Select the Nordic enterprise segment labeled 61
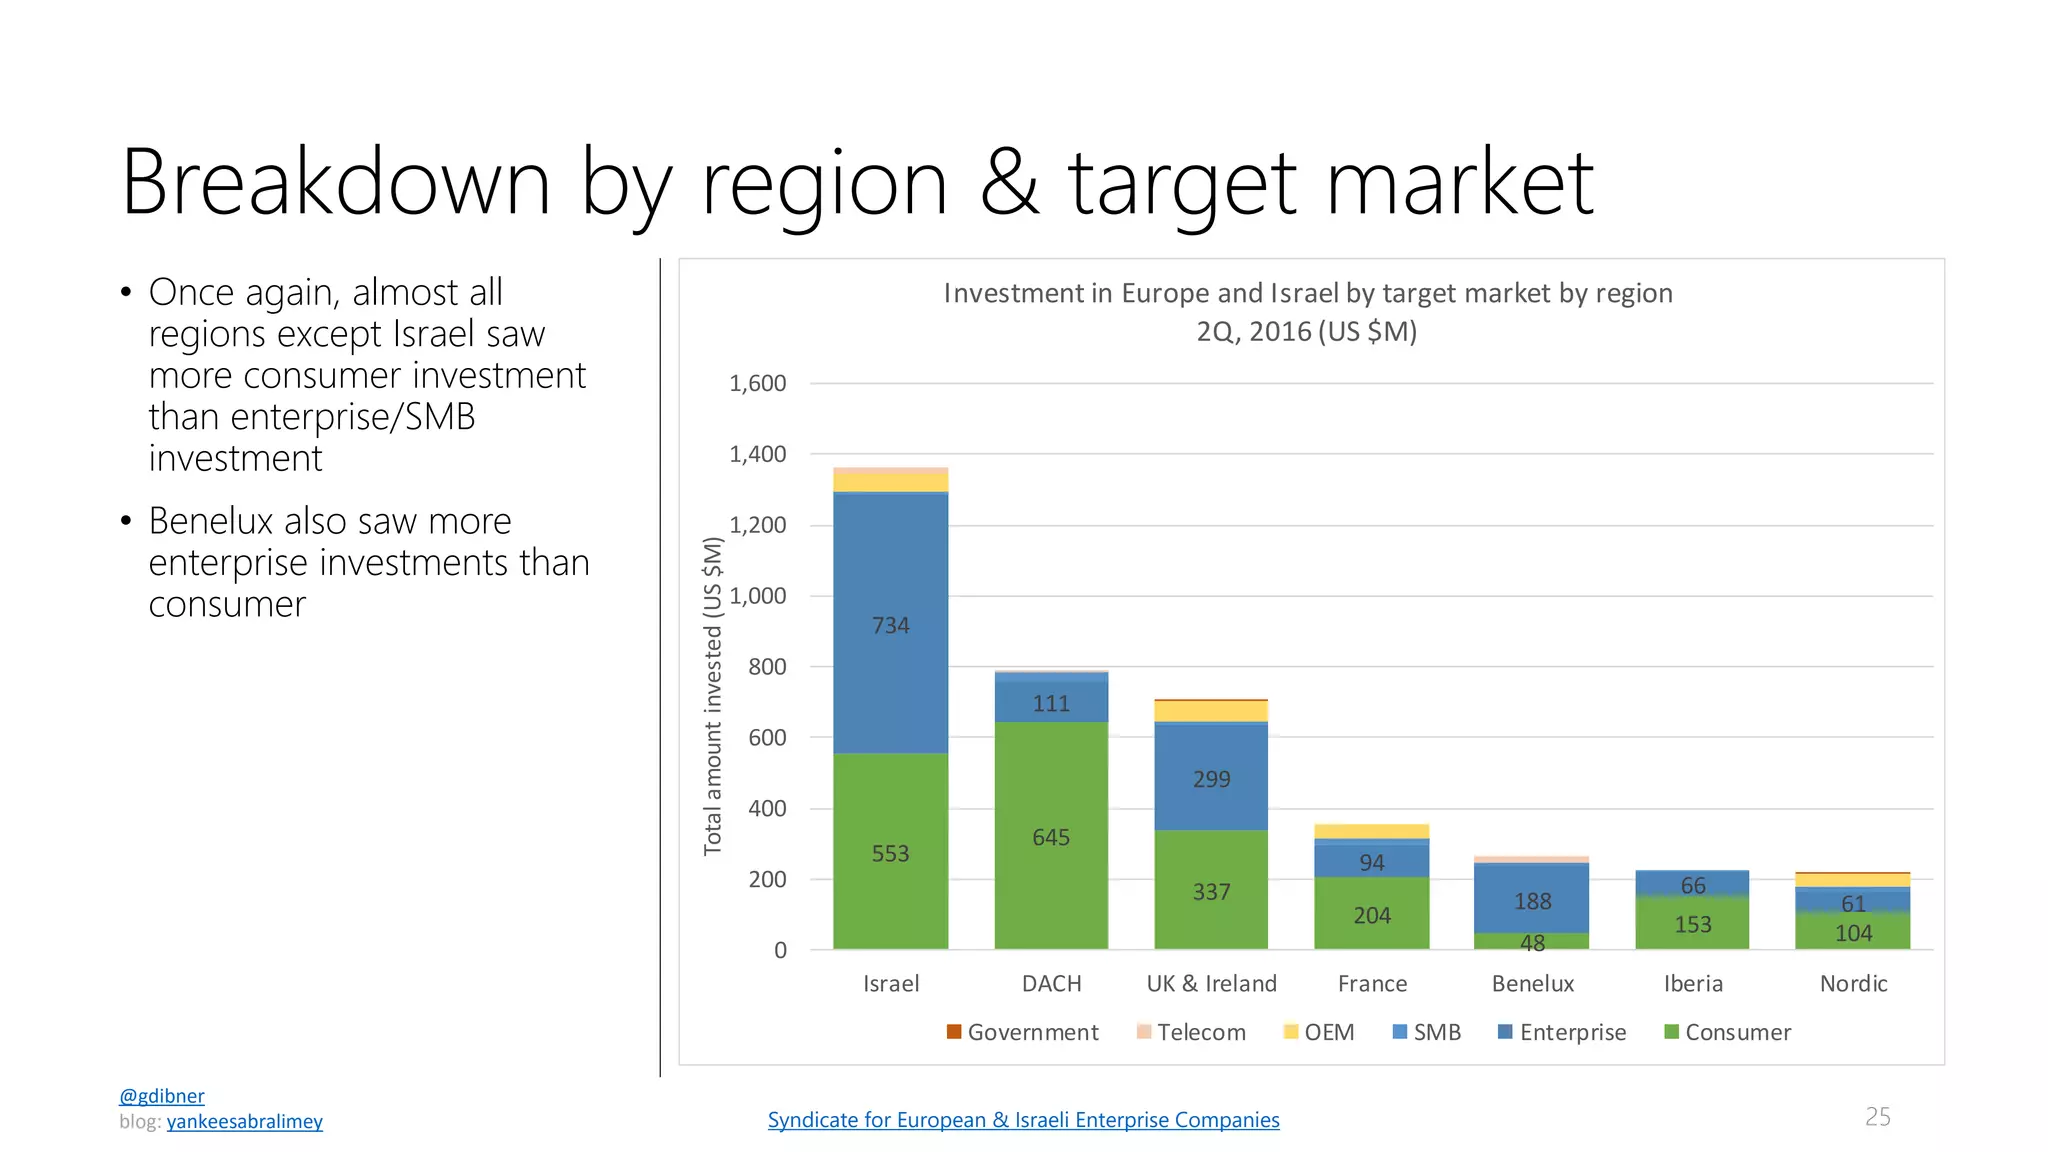This screenshot has height=1152, width=2048. (x=1853, y=901)
